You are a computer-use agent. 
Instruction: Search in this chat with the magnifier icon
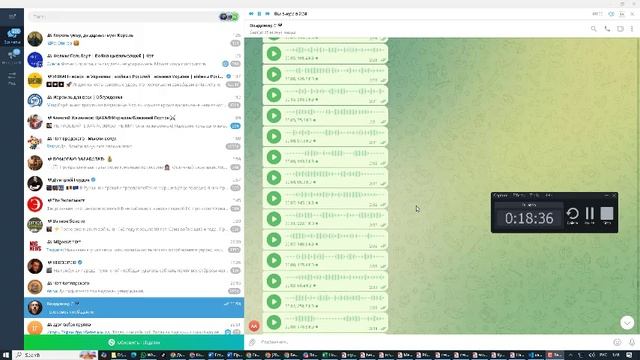pyautogui.click(x=593, y=29)
